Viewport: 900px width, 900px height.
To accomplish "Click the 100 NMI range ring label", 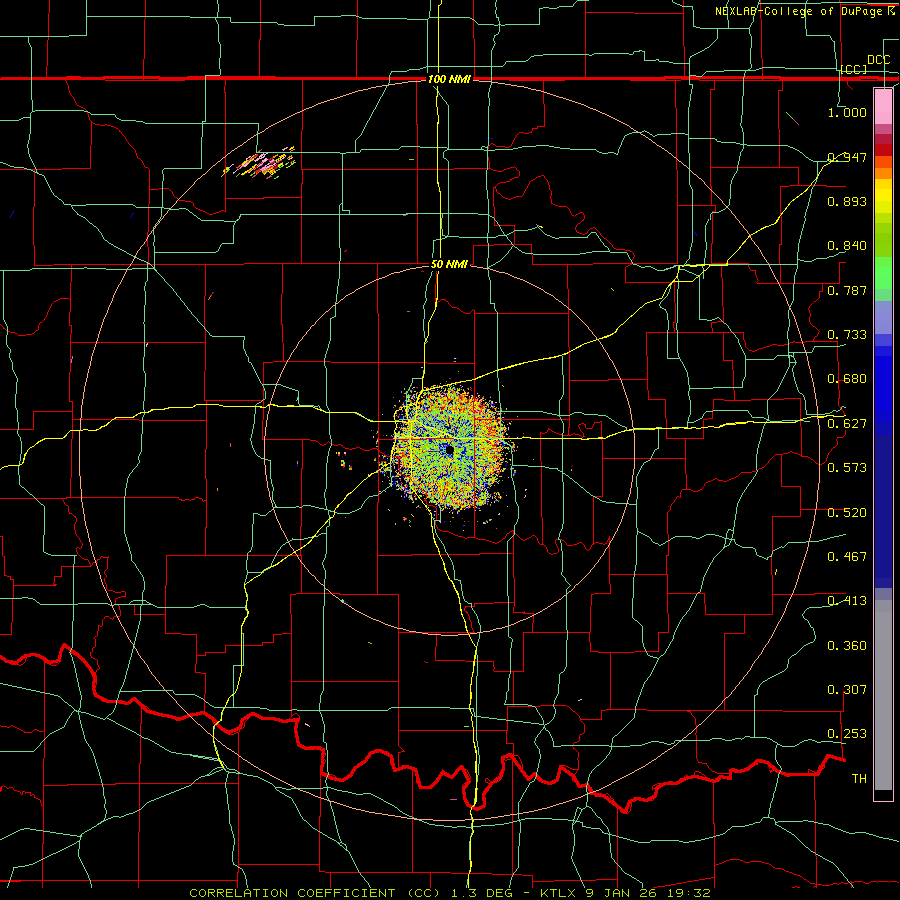I will click(x=449, y=79).
